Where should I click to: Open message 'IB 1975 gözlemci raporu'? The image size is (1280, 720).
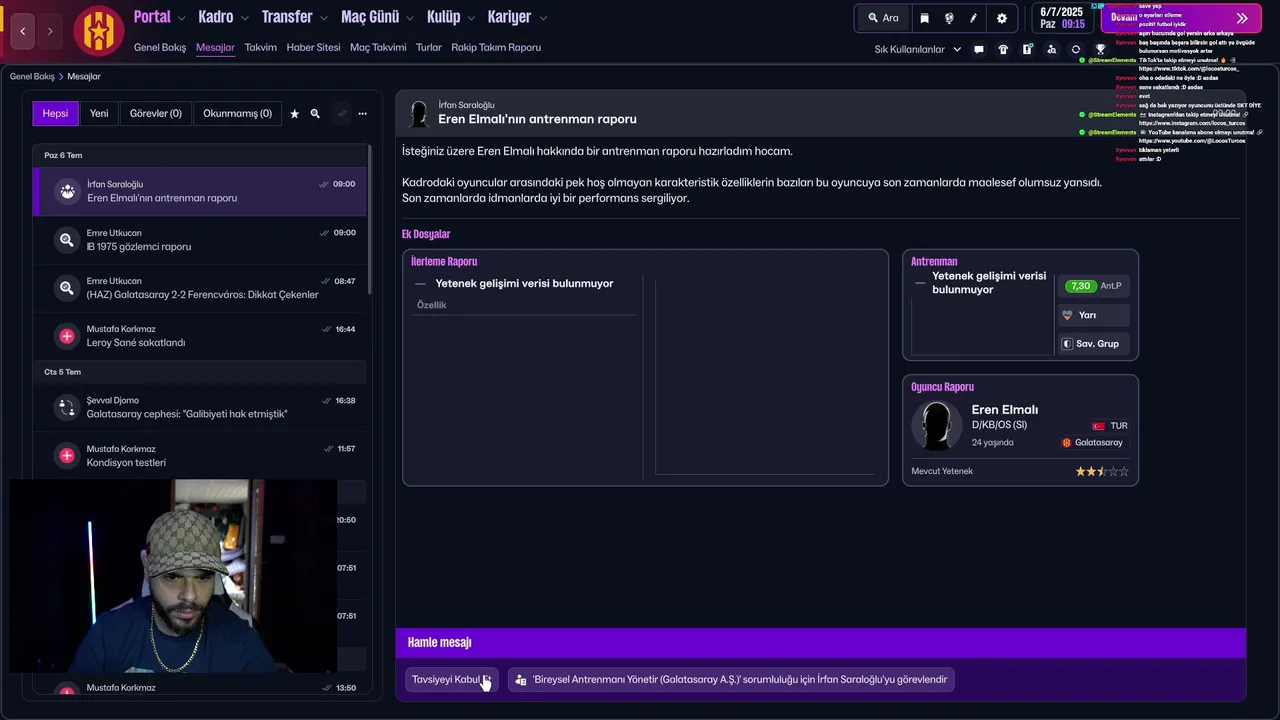[x=200, y=240]
